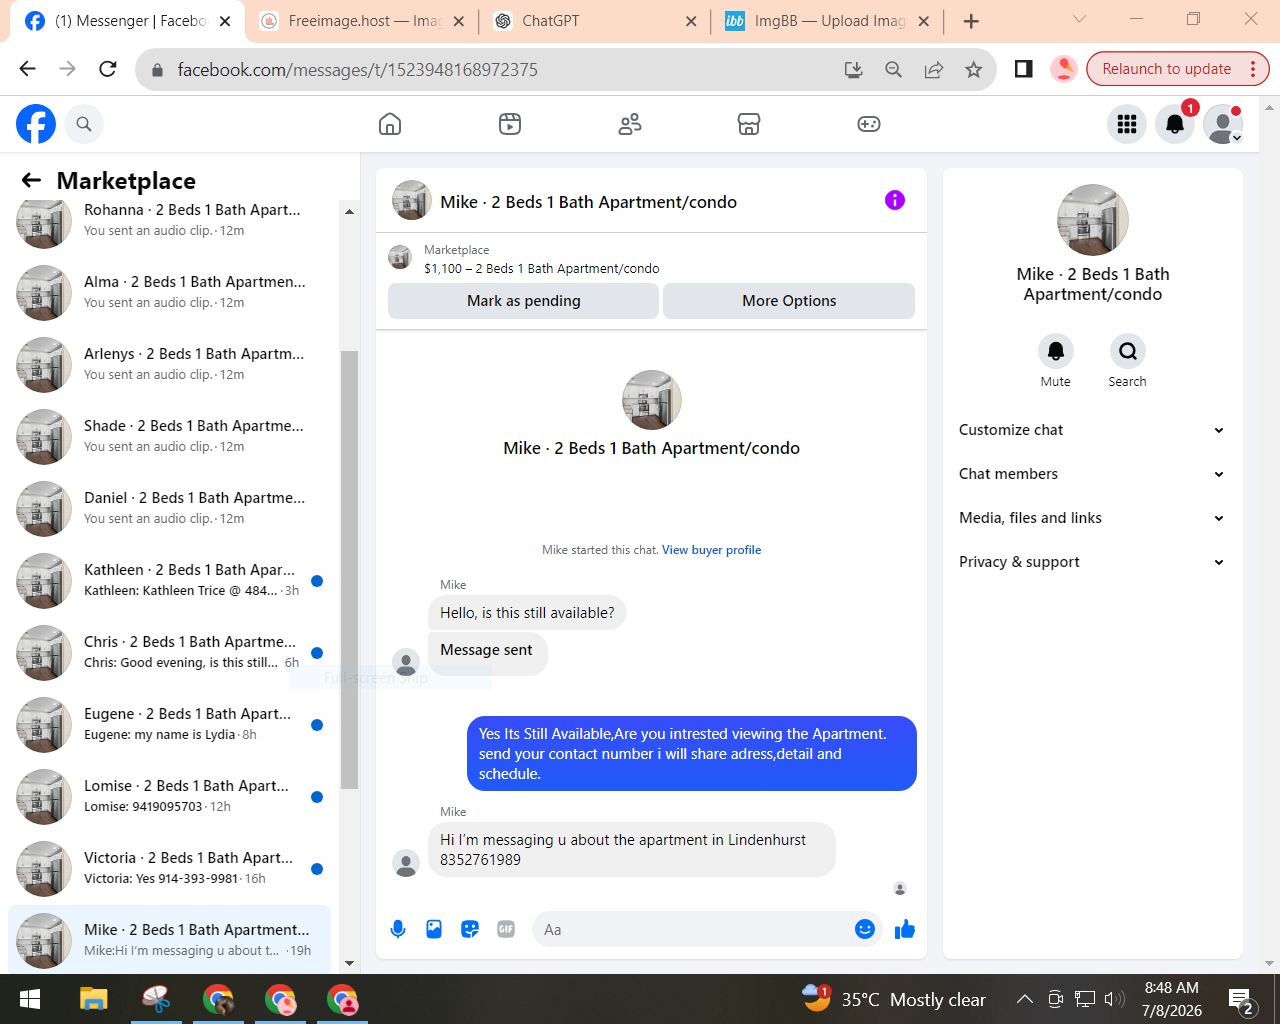Open the GIF picker icon

506,929
